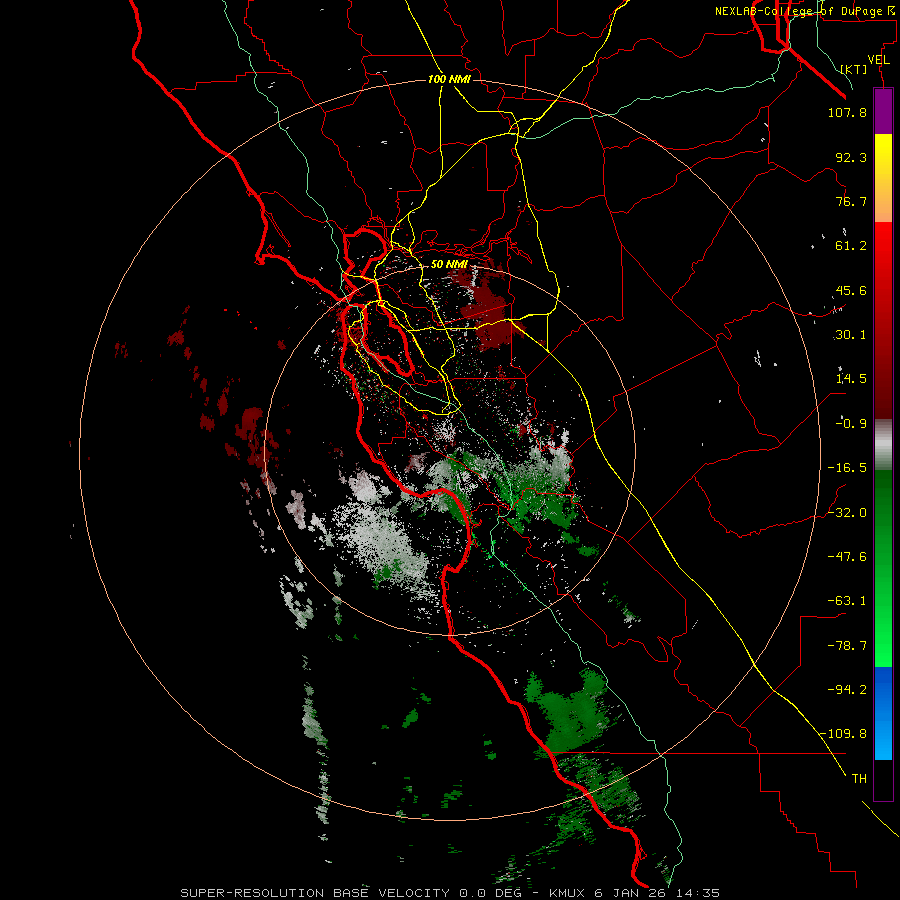Click the '[KT]' units label

click(x=854, y=69)
